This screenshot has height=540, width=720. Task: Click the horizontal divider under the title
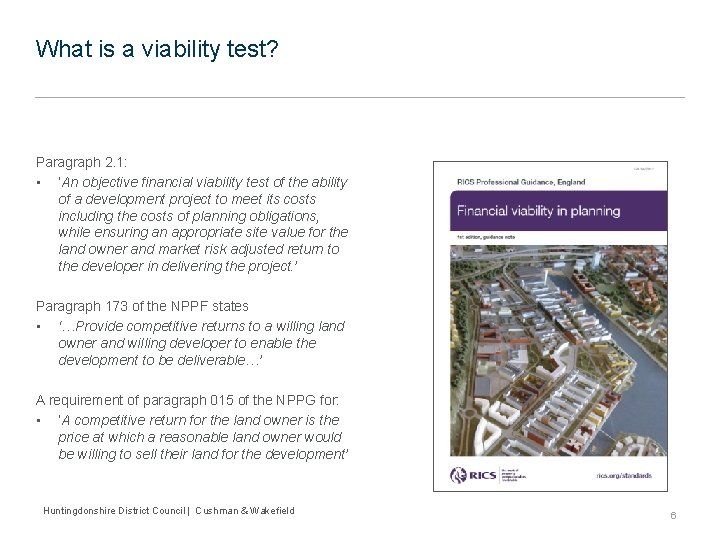pos(360,97)
